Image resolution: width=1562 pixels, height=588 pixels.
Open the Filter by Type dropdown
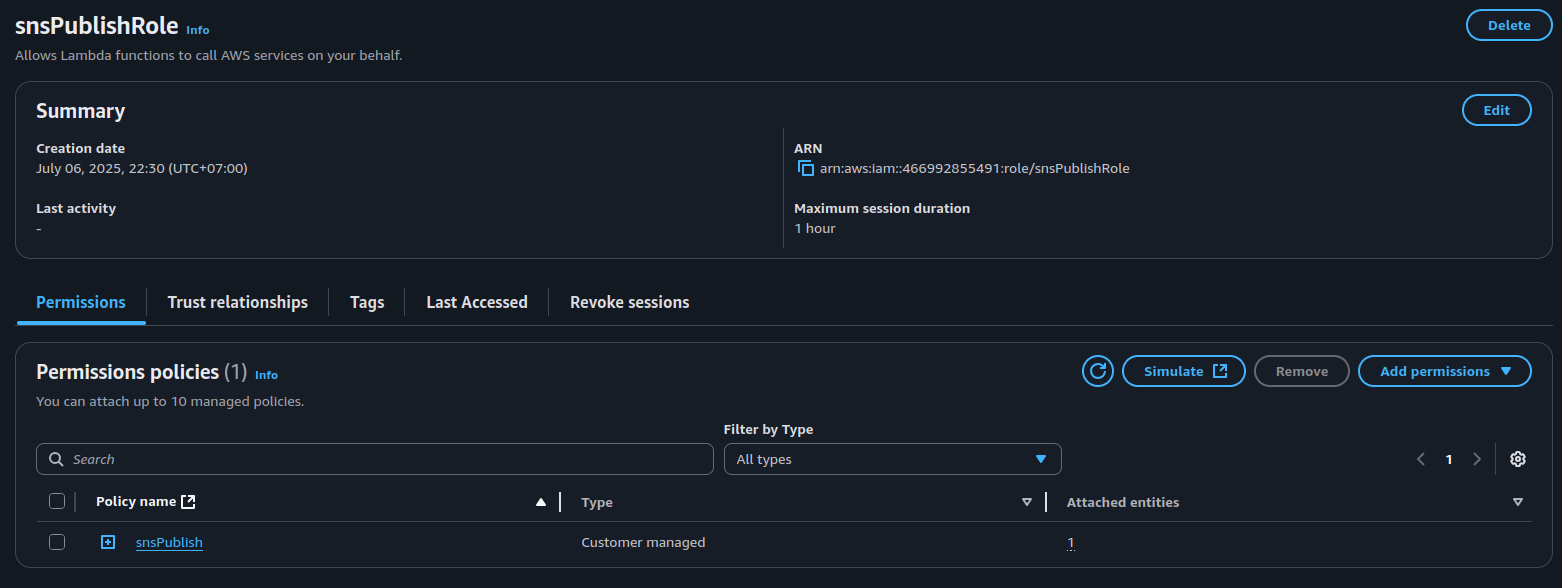pyautogui.click(x=892, y=459)
